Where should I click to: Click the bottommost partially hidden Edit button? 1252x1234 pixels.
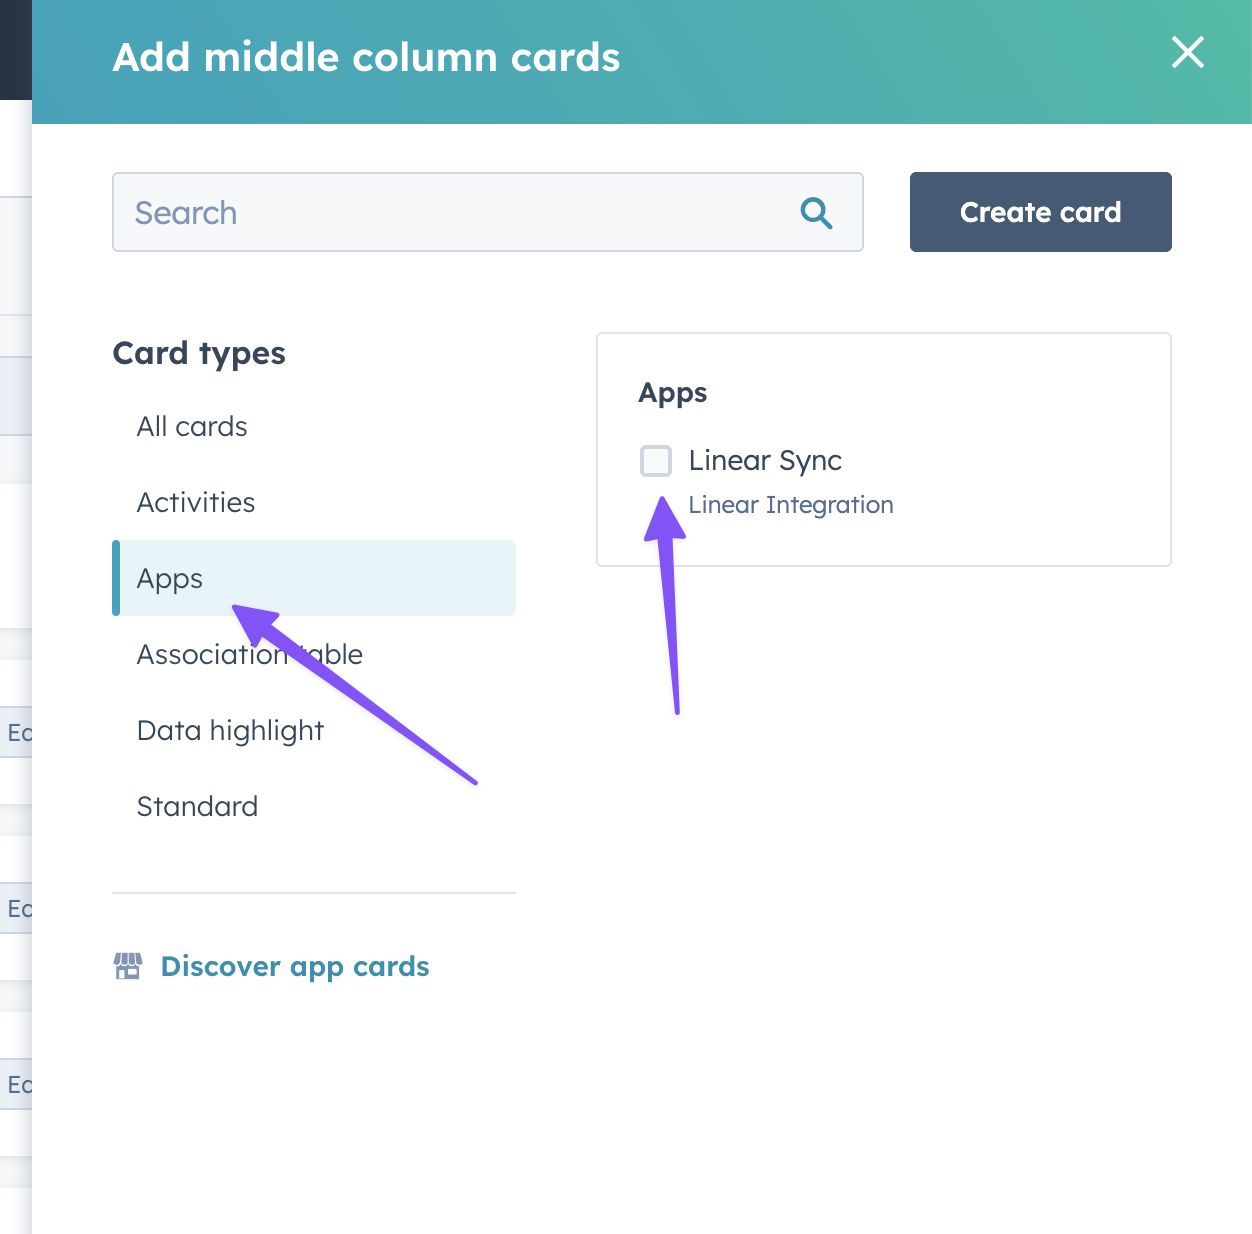(x=17, y=1085)
